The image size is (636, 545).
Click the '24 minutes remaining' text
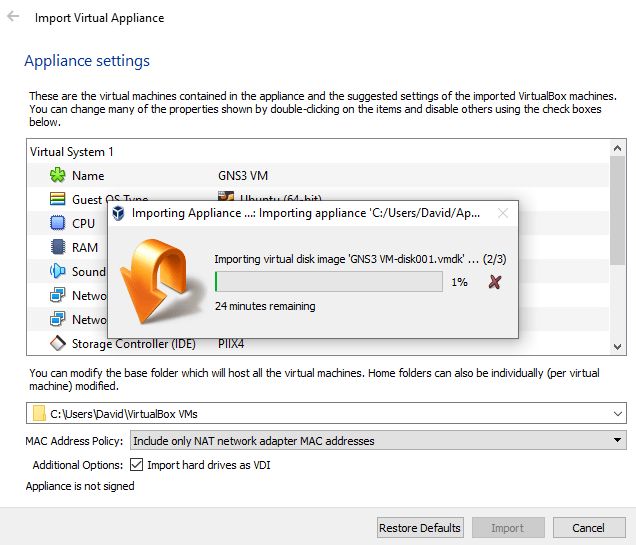pos(265,306)
